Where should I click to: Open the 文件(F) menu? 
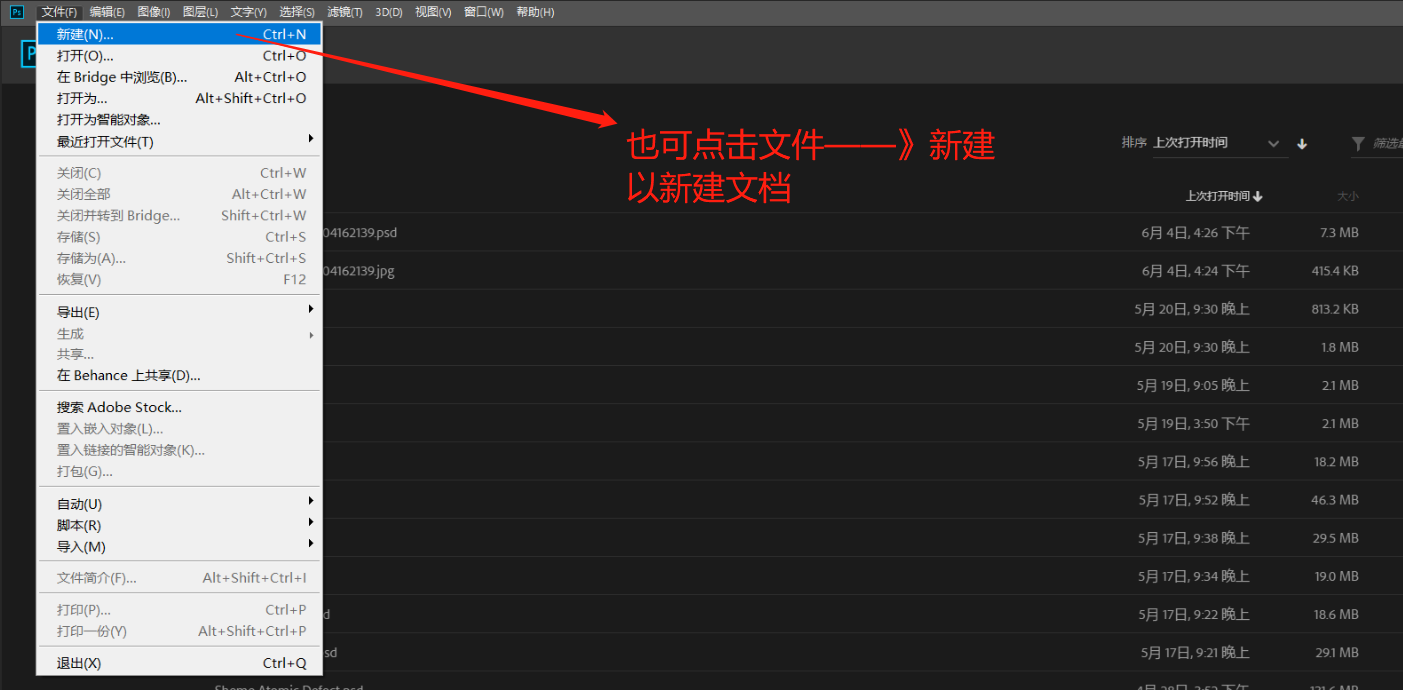59,12
